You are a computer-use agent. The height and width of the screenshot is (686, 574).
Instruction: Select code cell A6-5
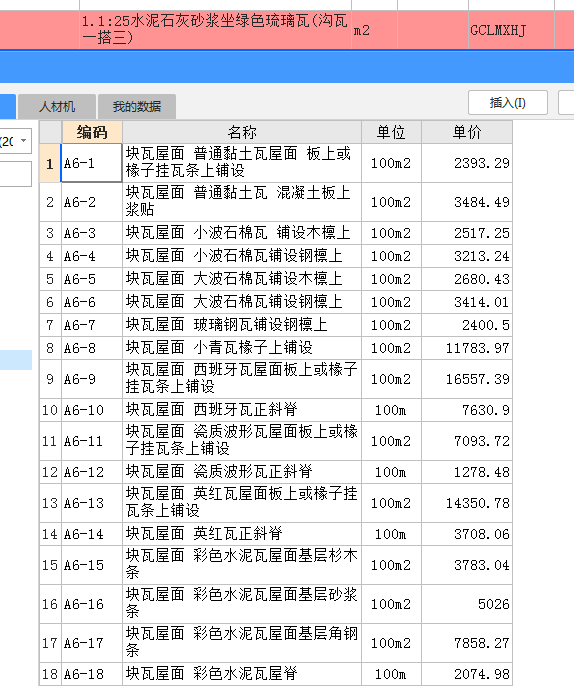(91, 279)
